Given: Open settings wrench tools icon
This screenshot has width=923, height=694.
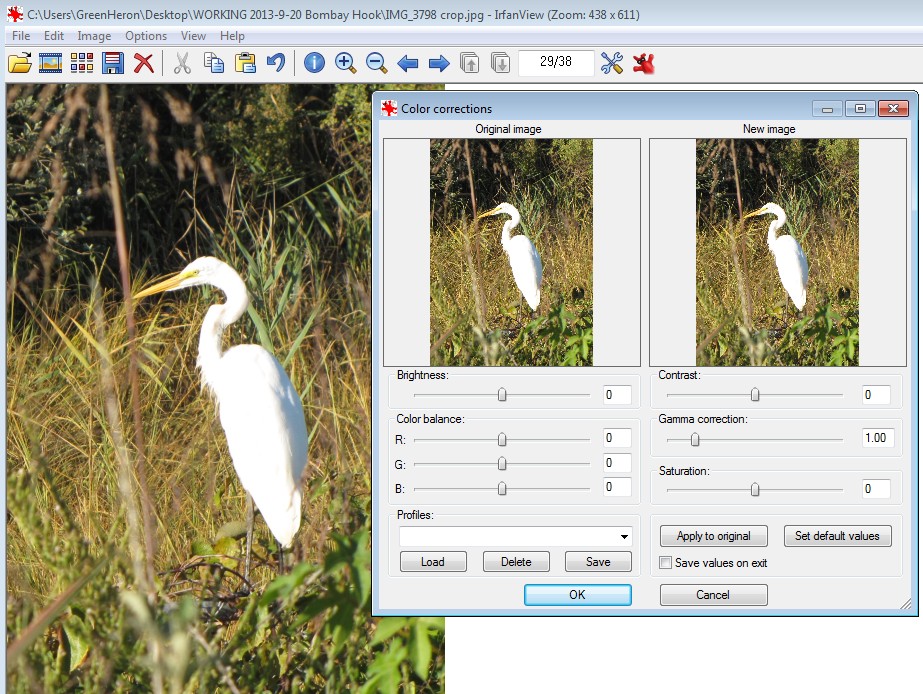Looking at the screenshot, I should tap(612, 63).
